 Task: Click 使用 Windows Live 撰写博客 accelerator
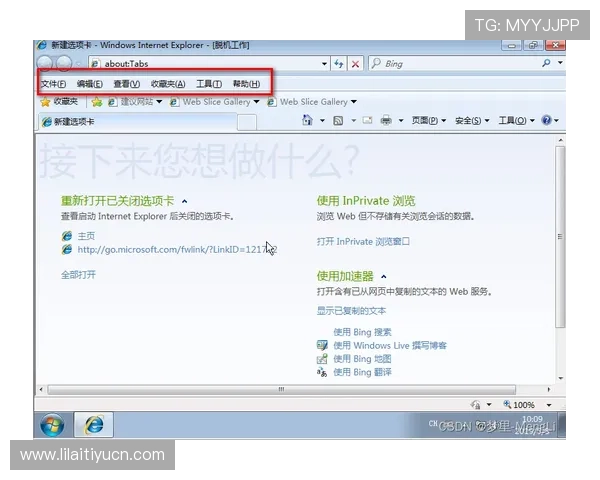(x=390, y=345)
